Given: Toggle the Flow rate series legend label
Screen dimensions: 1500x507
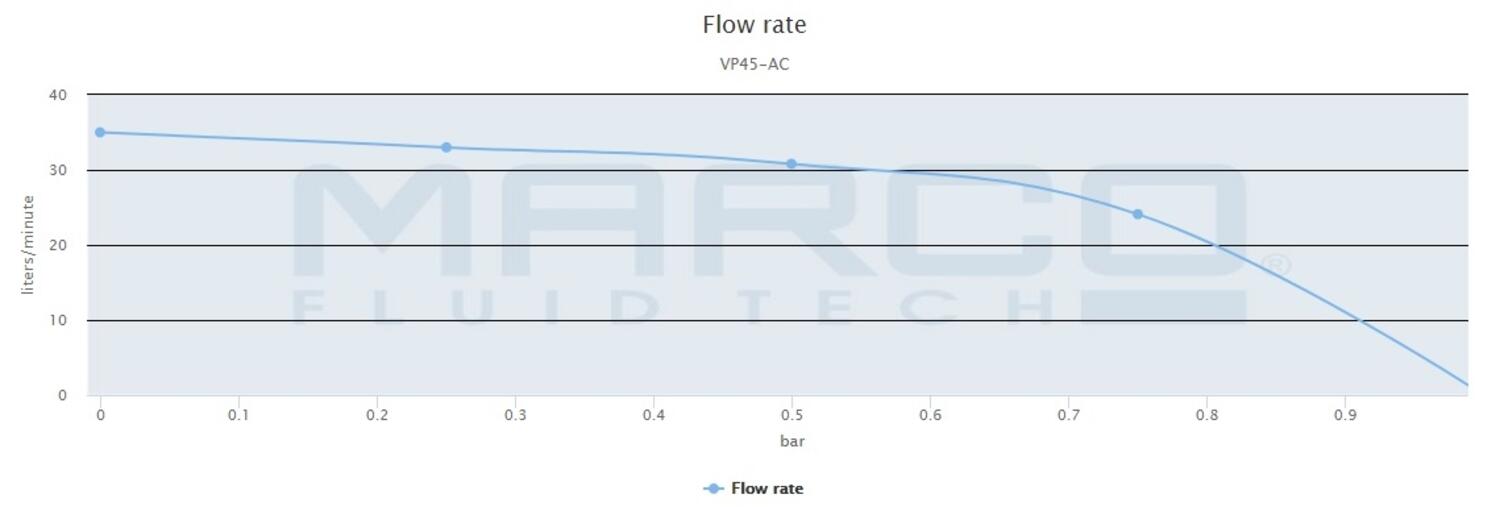Looking at the screenshot, I should [767, 489].
